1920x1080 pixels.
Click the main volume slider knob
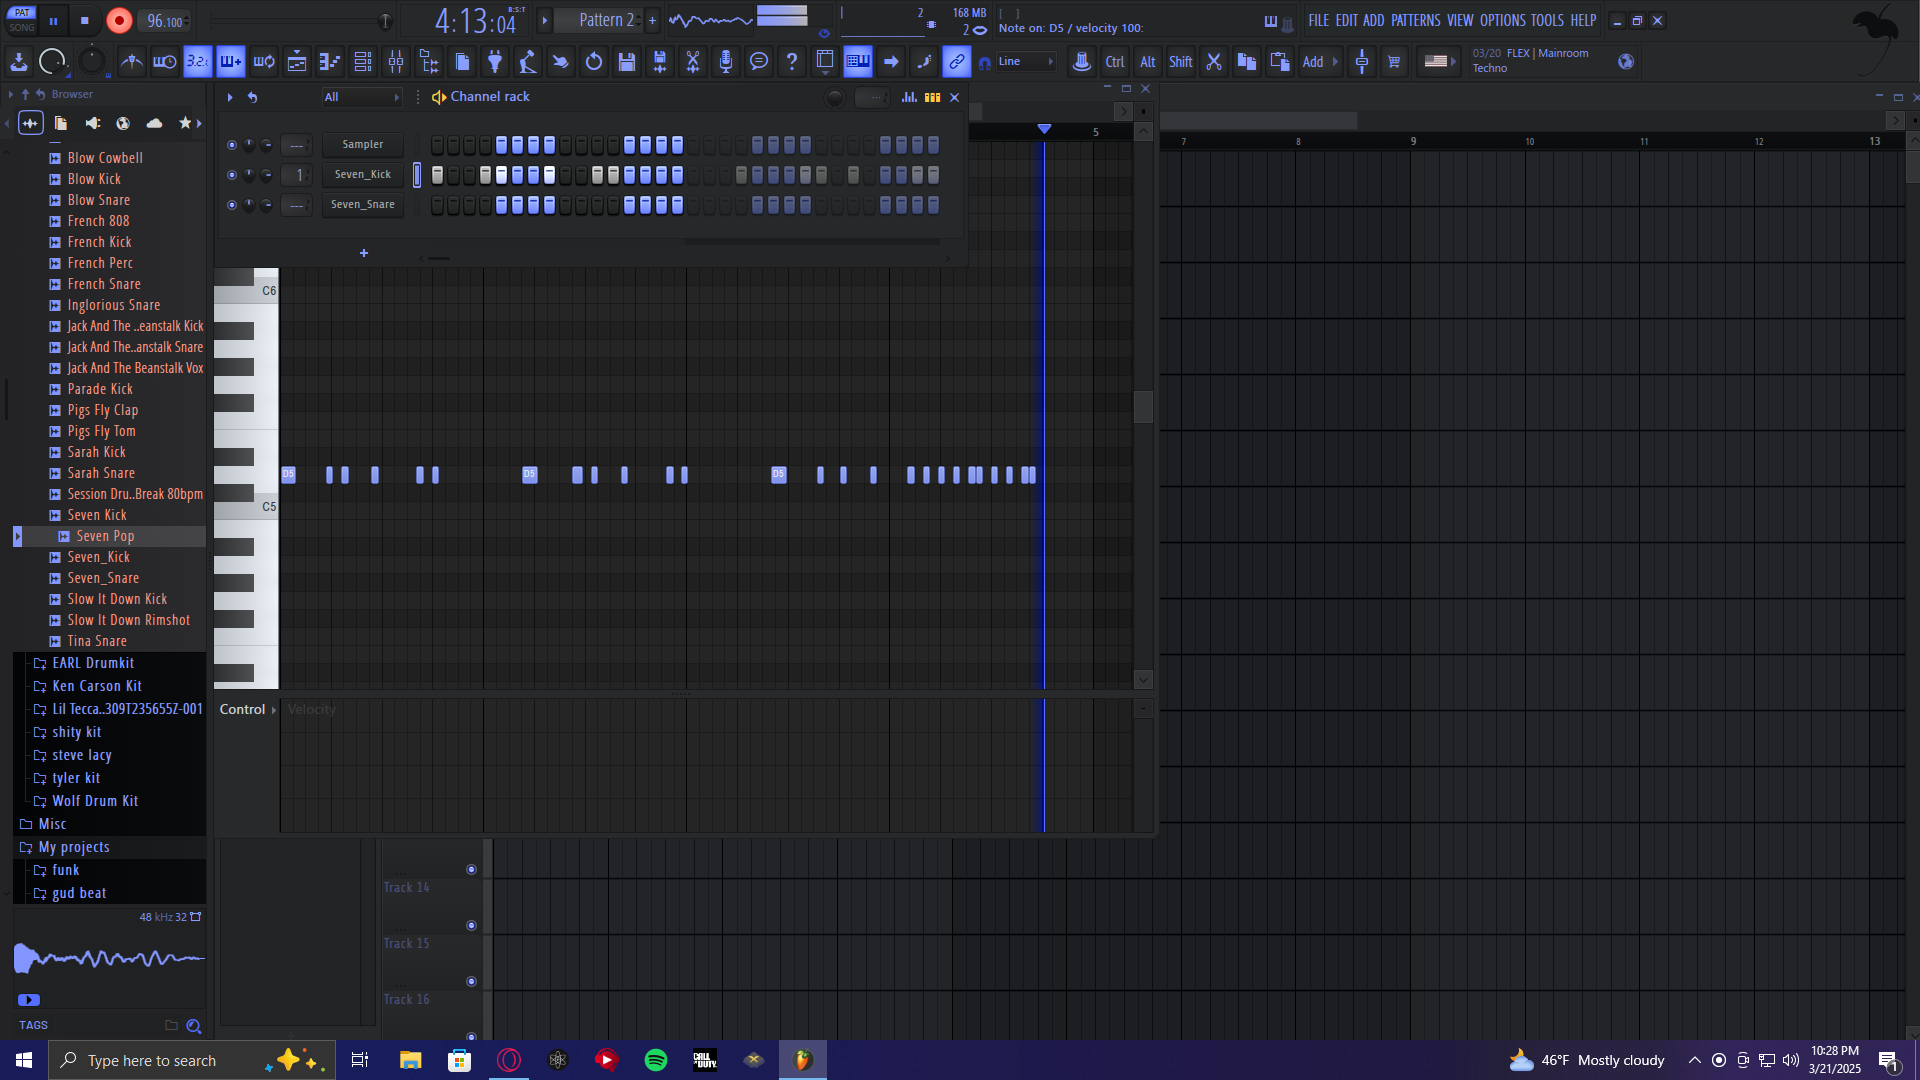(x=385, y=21)
